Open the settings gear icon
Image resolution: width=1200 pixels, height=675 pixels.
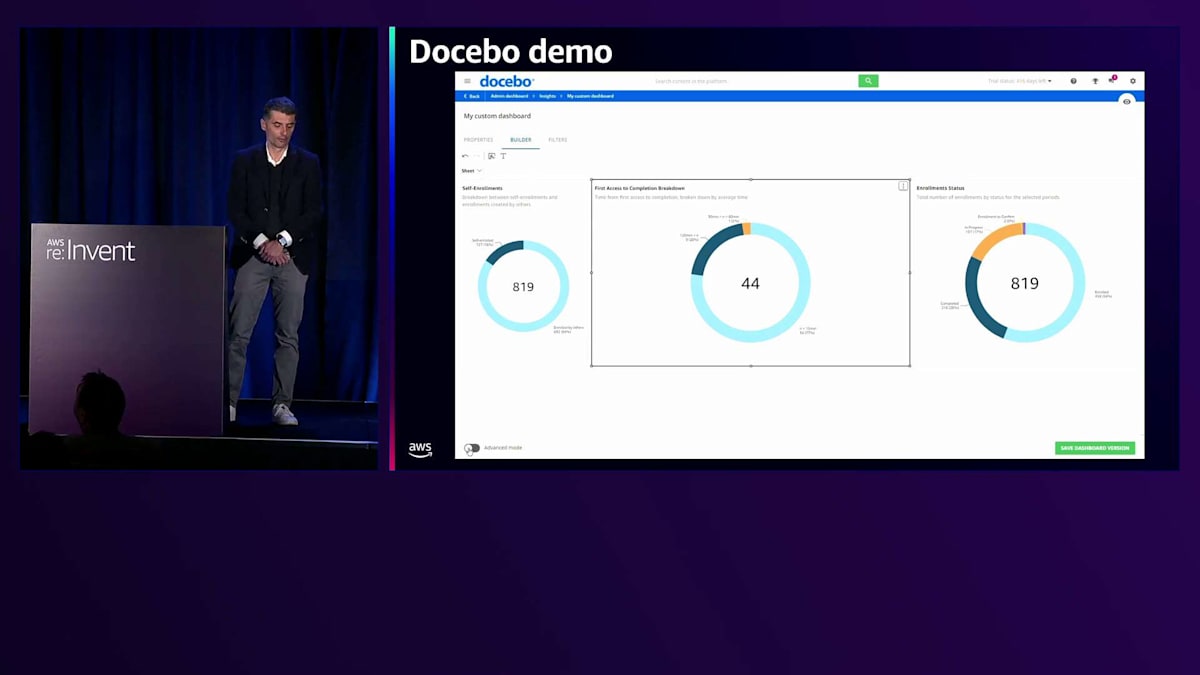(1133, 81)
